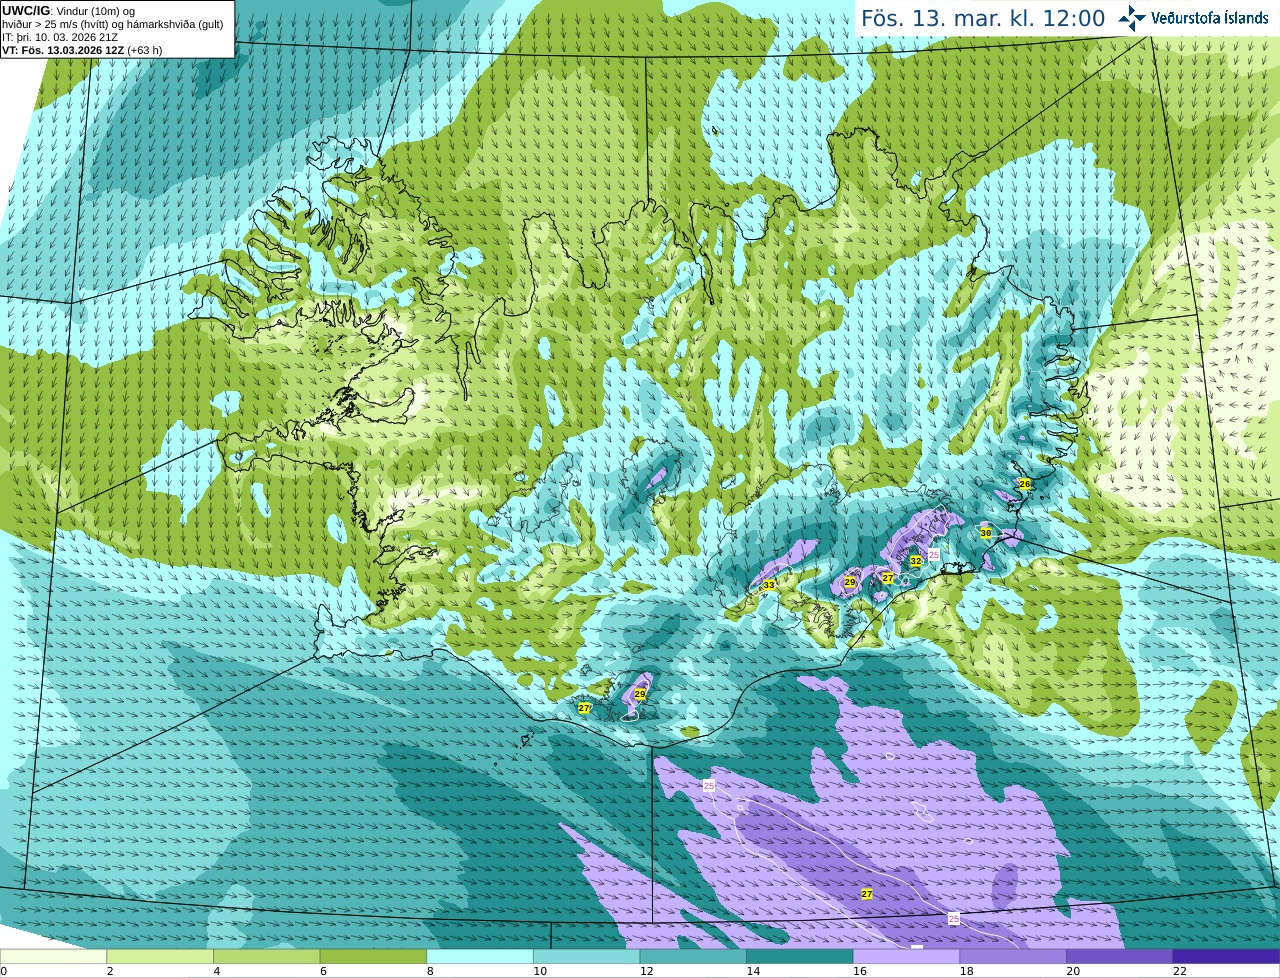Select the above 22 m/s dark purple swatch
This screenshot has height=978, width=1280.
[1226, 957]
